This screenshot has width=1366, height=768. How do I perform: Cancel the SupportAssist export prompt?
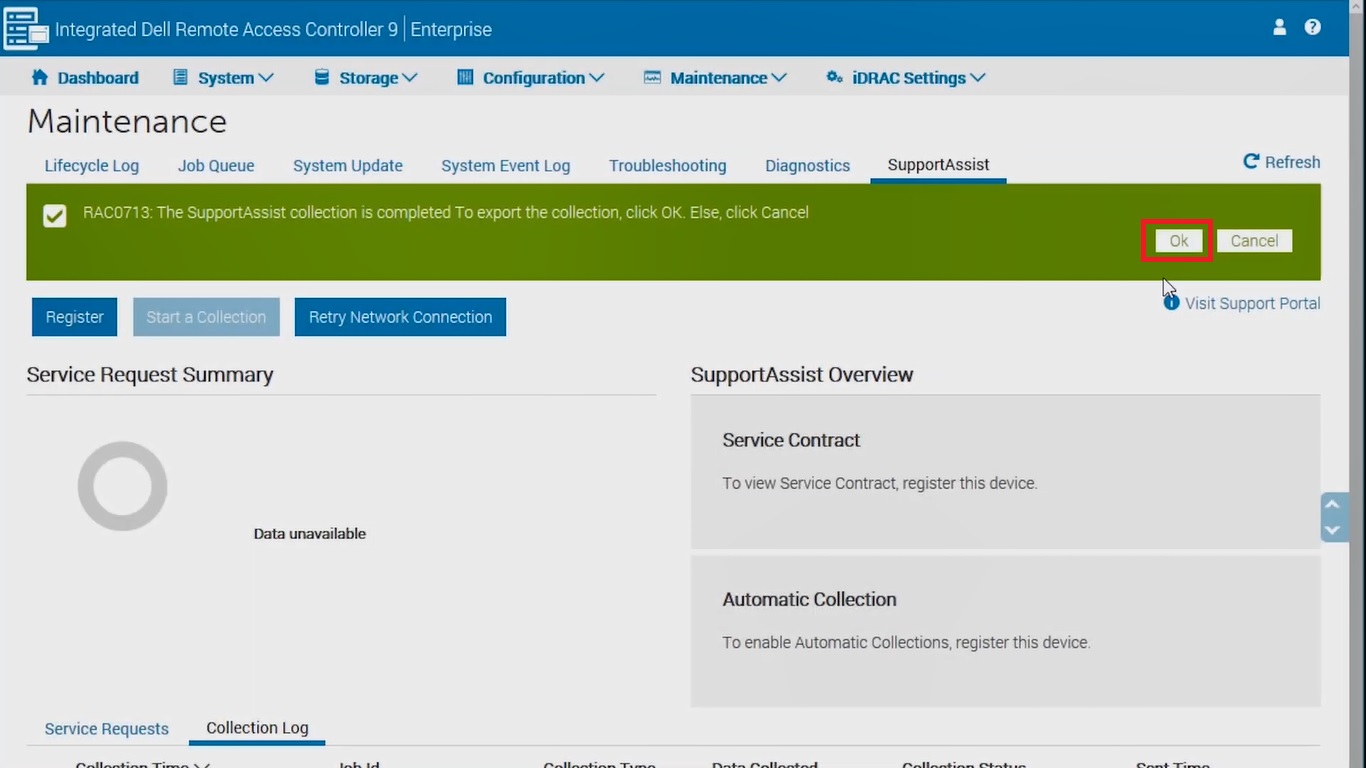[1254, 241]
